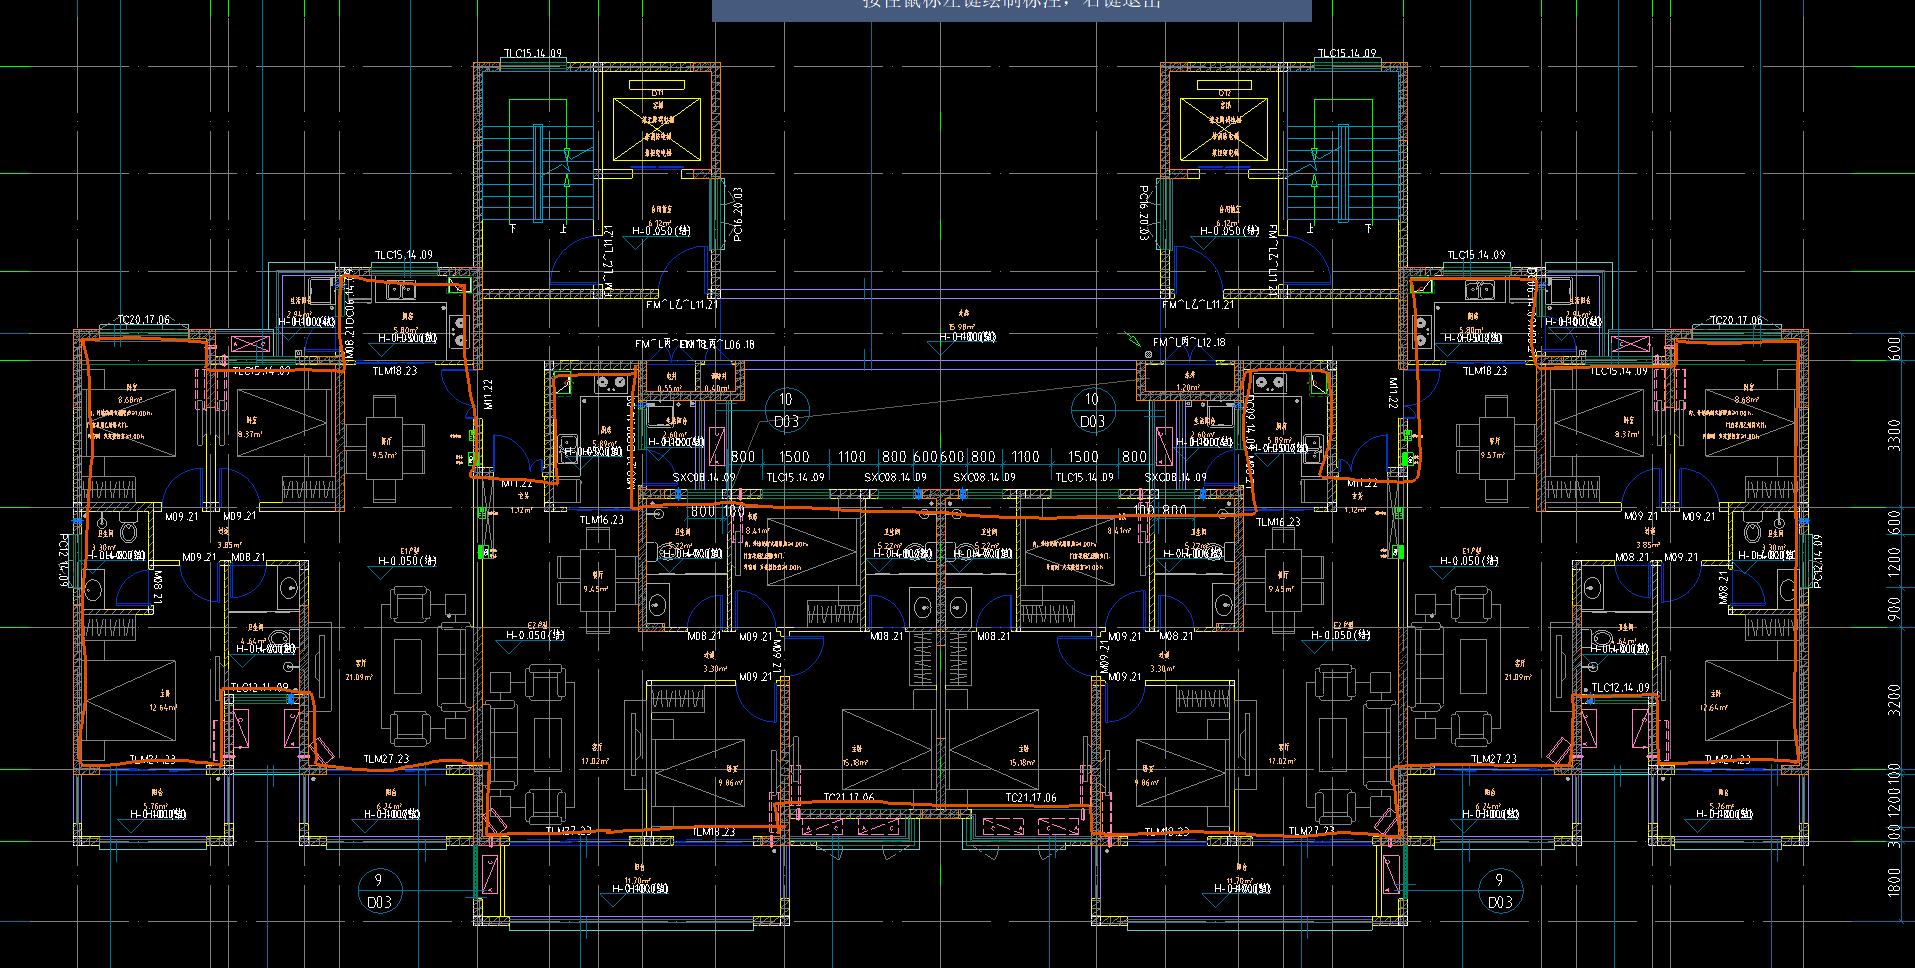Click the left 17.02m² living room label
Screen dimensions: 1915x968
click(x=596, y=761)
